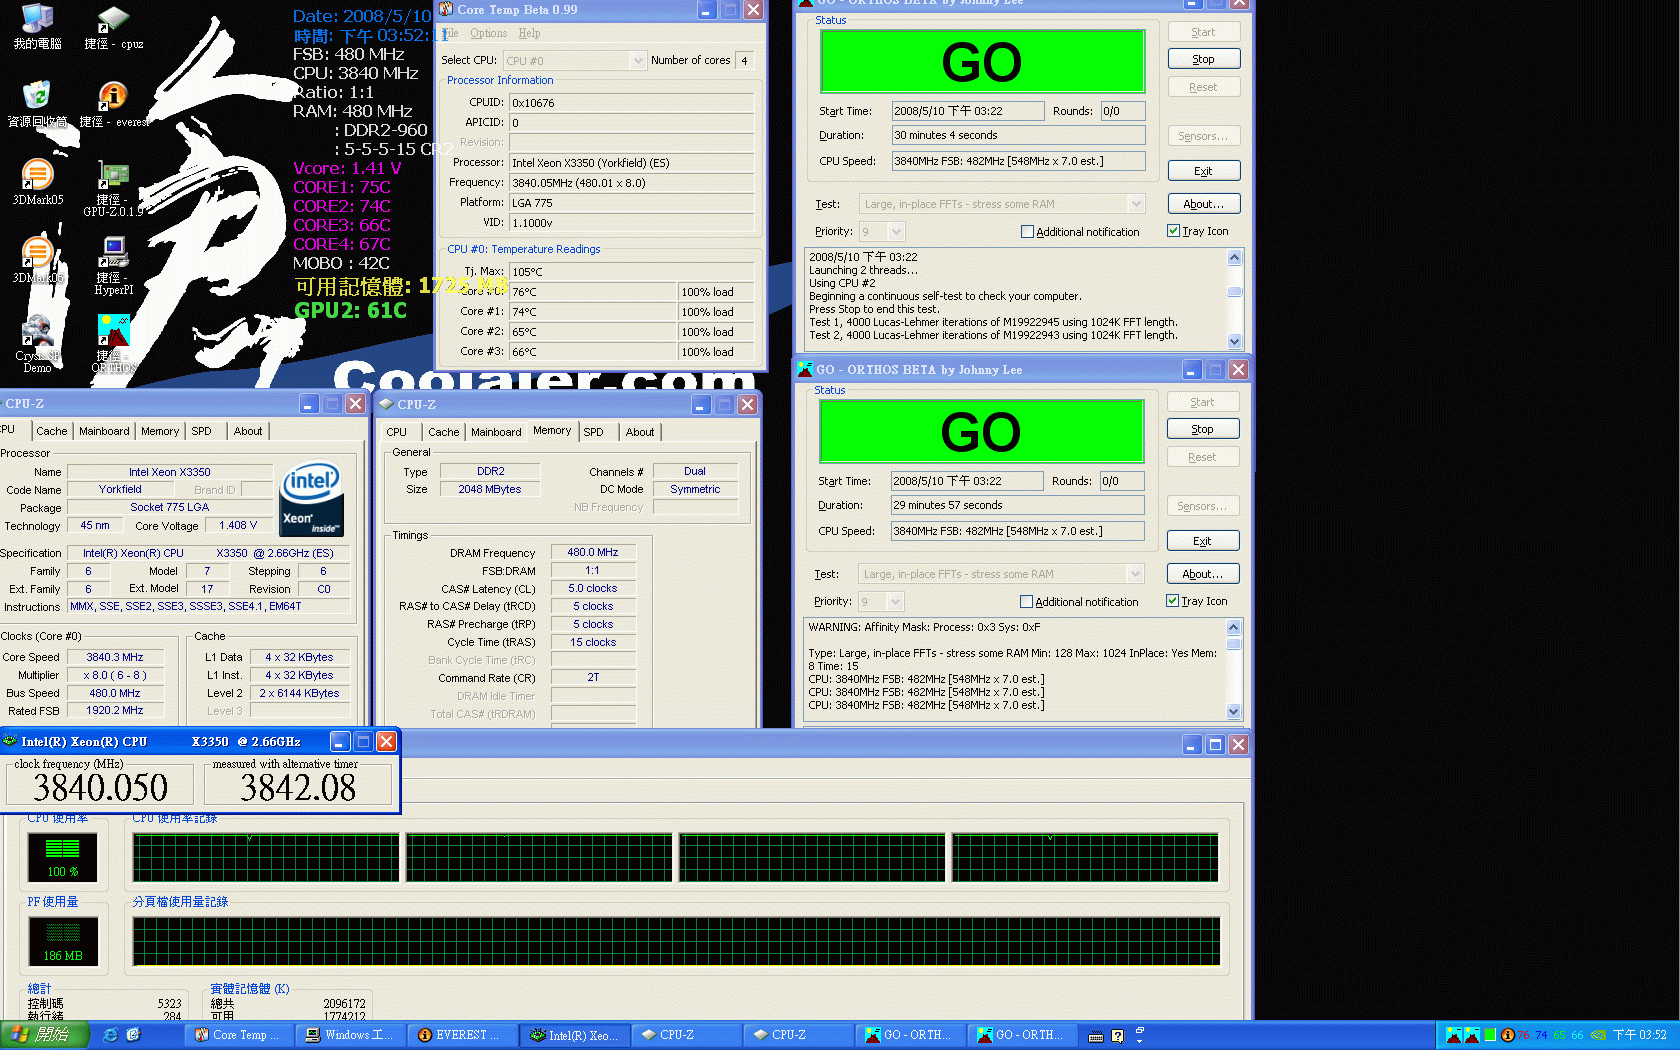Open the Crysis SP Demo desktop shortcut
Image resolution: width=1680 pixels, height=1050 pixels.
tap(37, 344)
